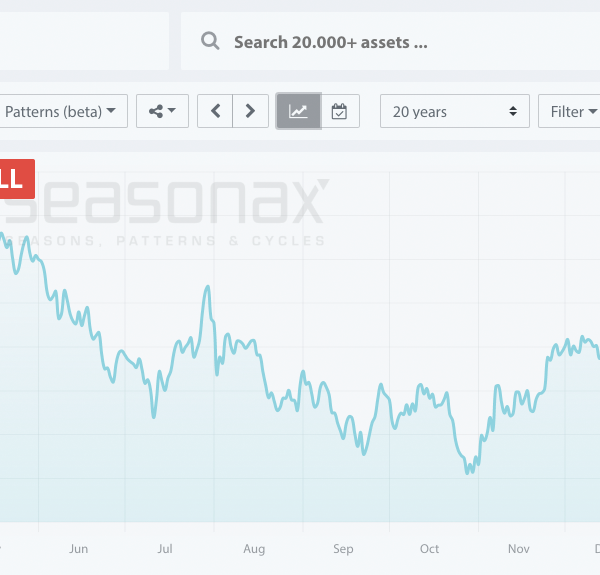
Task: Click the Jul label on chart axis
Action: (x=165, y=549)
